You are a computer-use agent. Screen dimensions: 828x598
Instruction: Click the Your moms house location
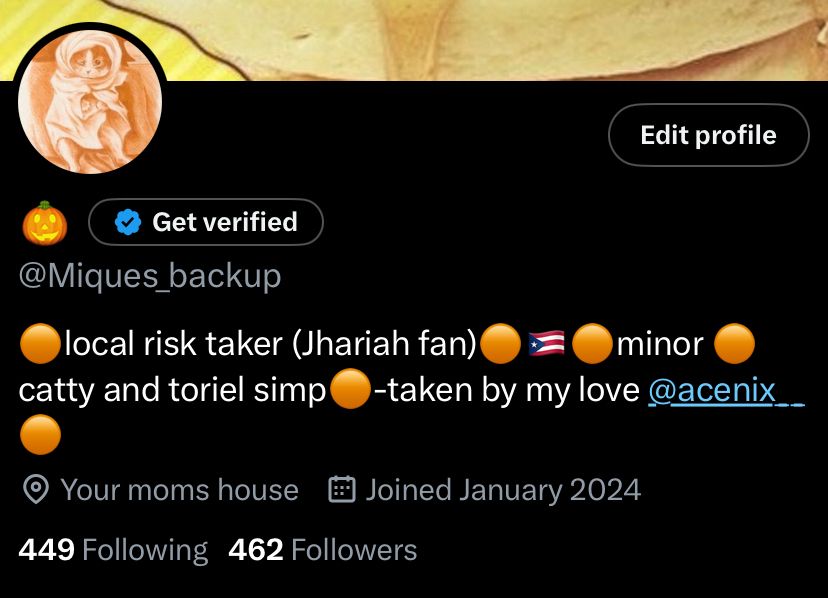pos(180,490)
